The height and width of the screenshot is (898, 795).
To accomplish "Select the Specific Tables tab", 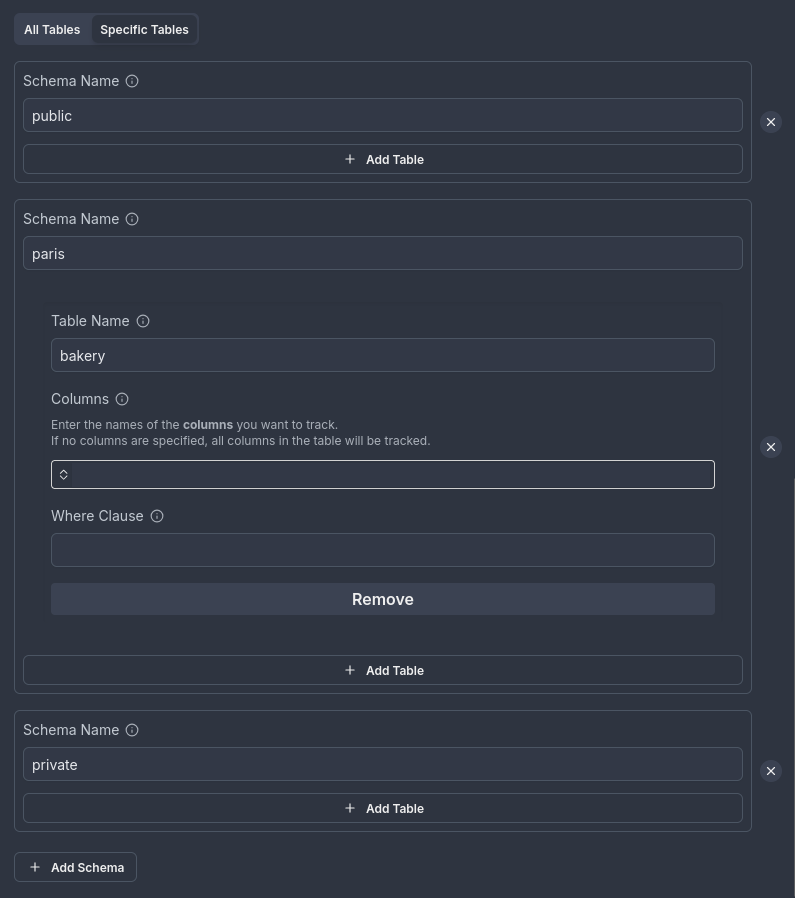I will [x=144, y=29].
